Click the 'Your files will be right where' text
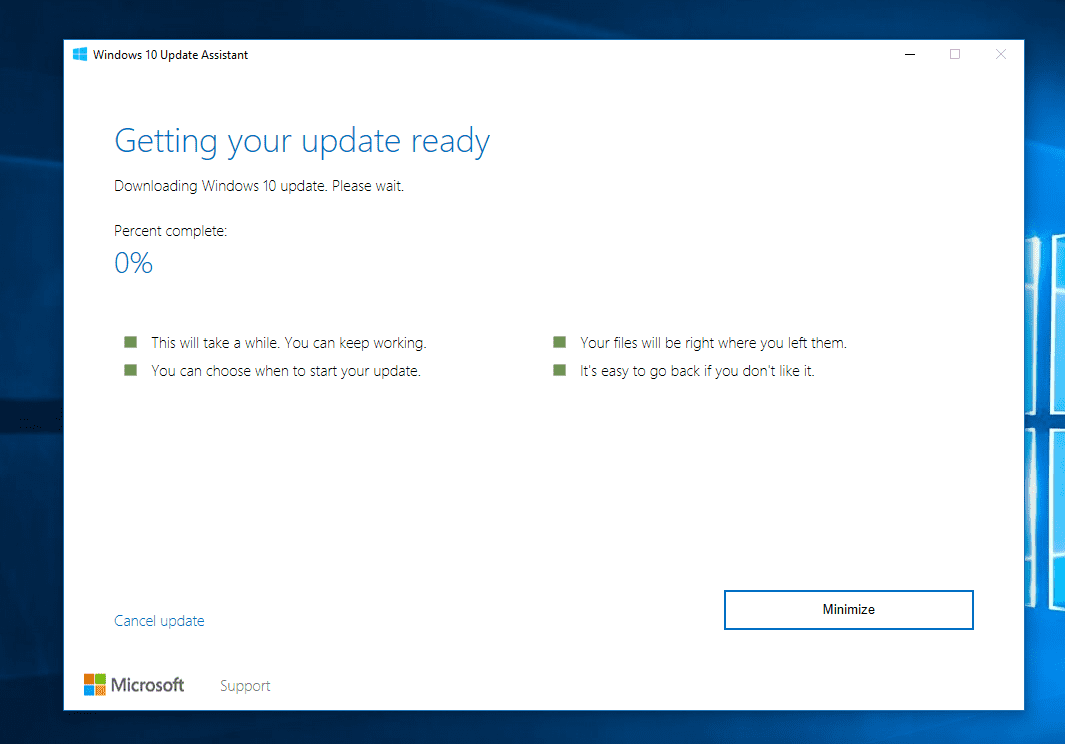The height and width of the screenshot is (744, 1065). [713, 343]
